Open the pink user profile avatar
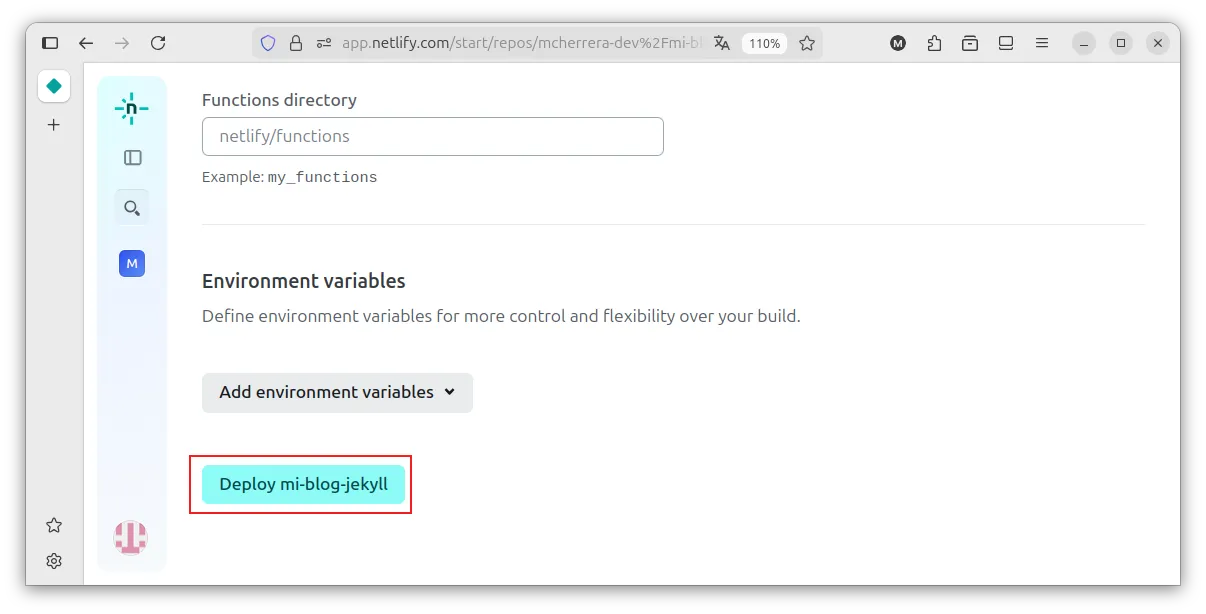This screenshot has width=1206, height=614. pos(130,537)
